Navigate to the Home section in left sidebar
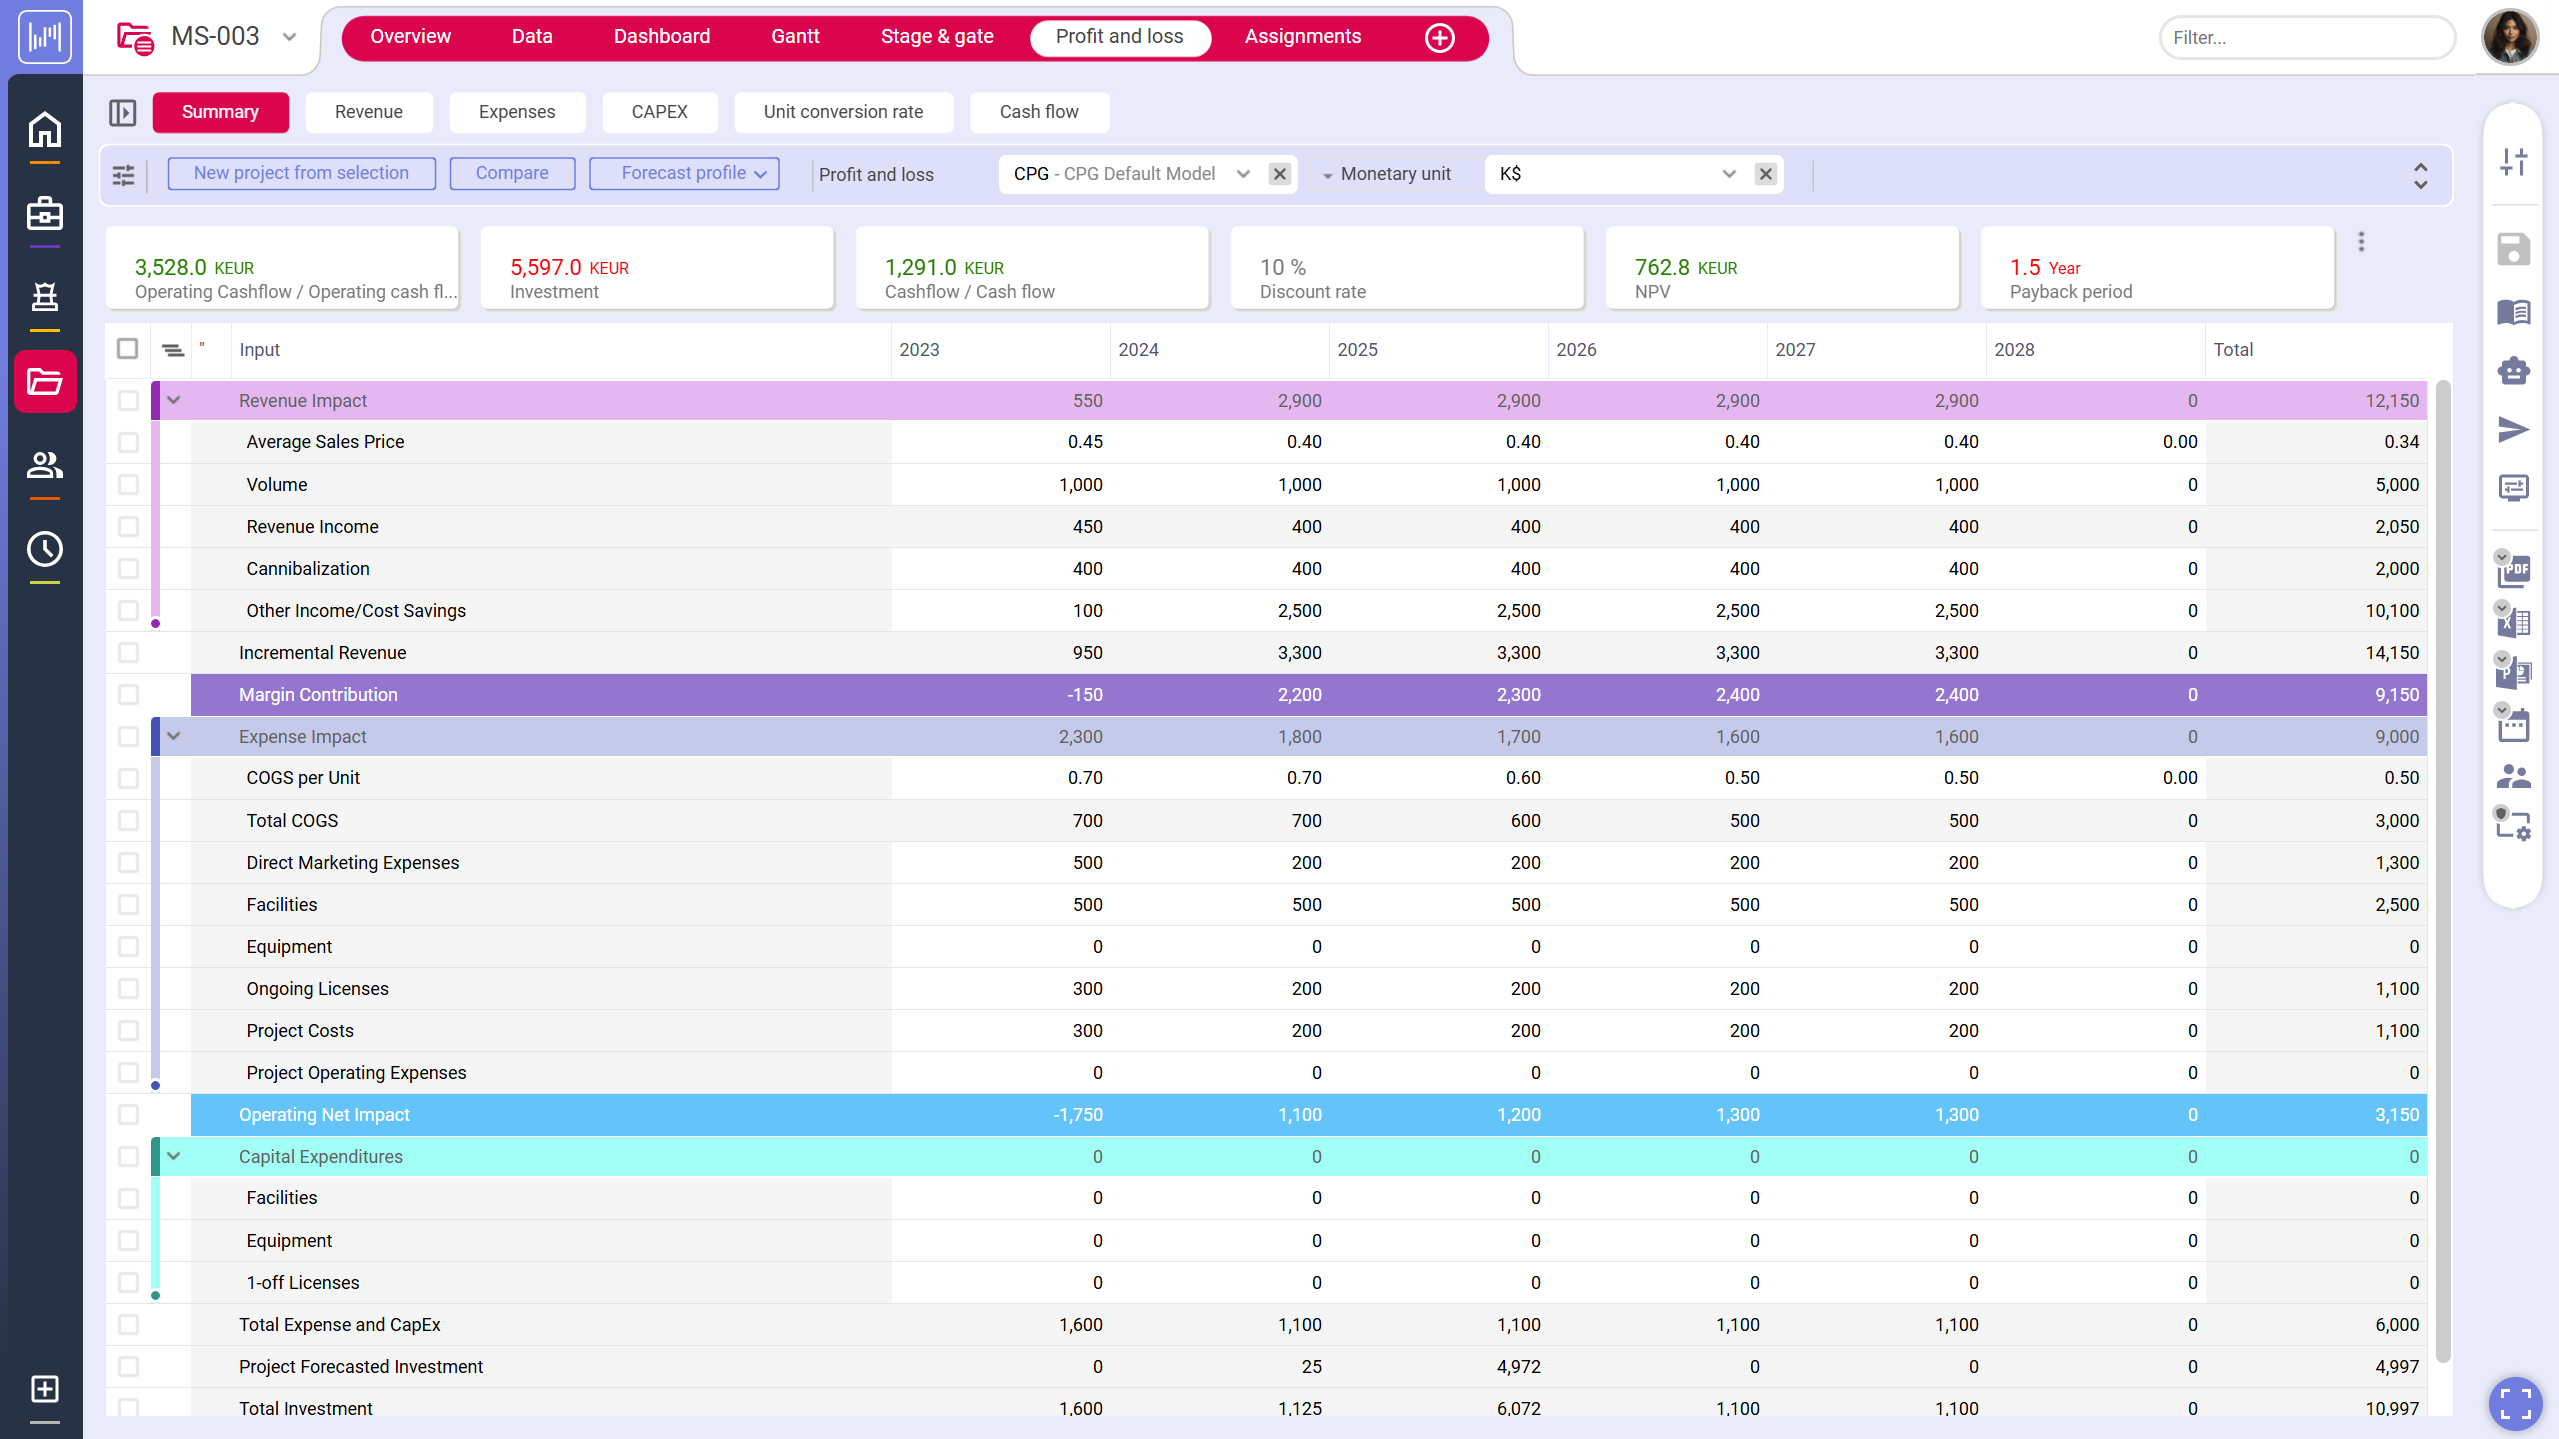Image resolution: width=2559 pixels, height=1439 pixels. pyautogui.click(x=44, y=128)
